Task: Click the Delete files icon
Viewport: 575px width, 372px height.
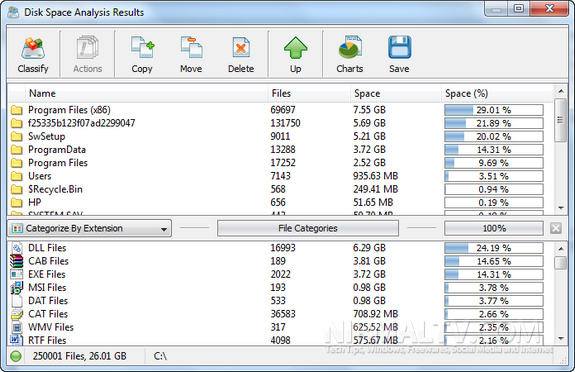Action: pyautogui.click(x=241, y=48)
